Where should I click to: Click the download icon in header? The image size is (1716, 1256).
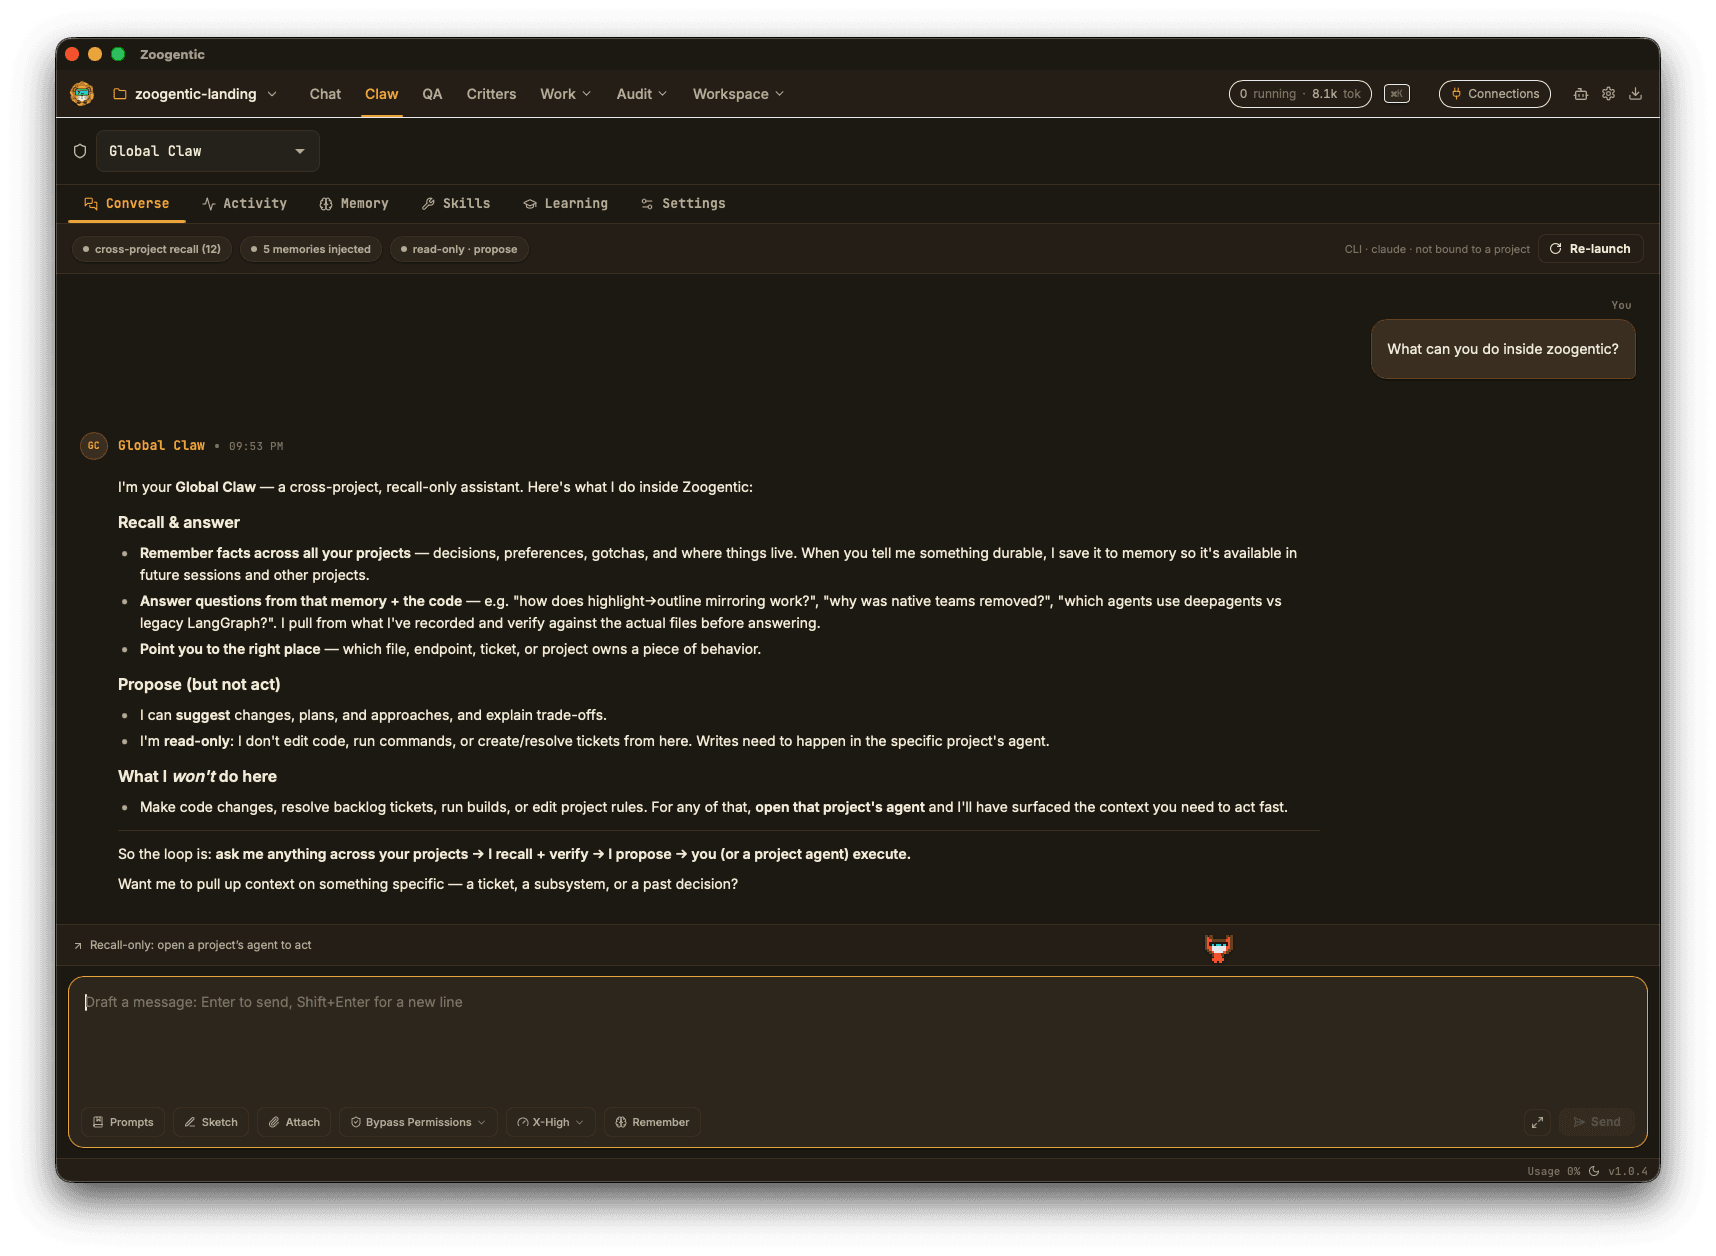click(1635, 94)
